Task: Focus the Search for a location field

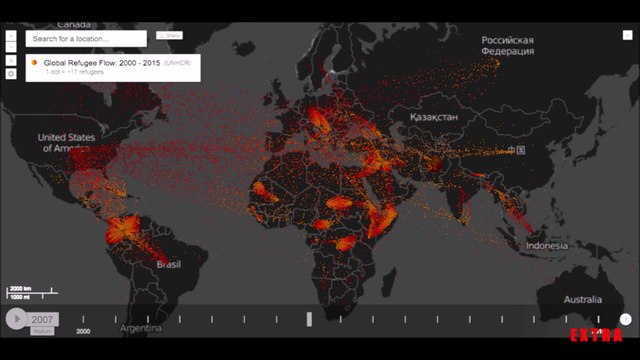Action: pyautogui.click(x=86, y=39)
